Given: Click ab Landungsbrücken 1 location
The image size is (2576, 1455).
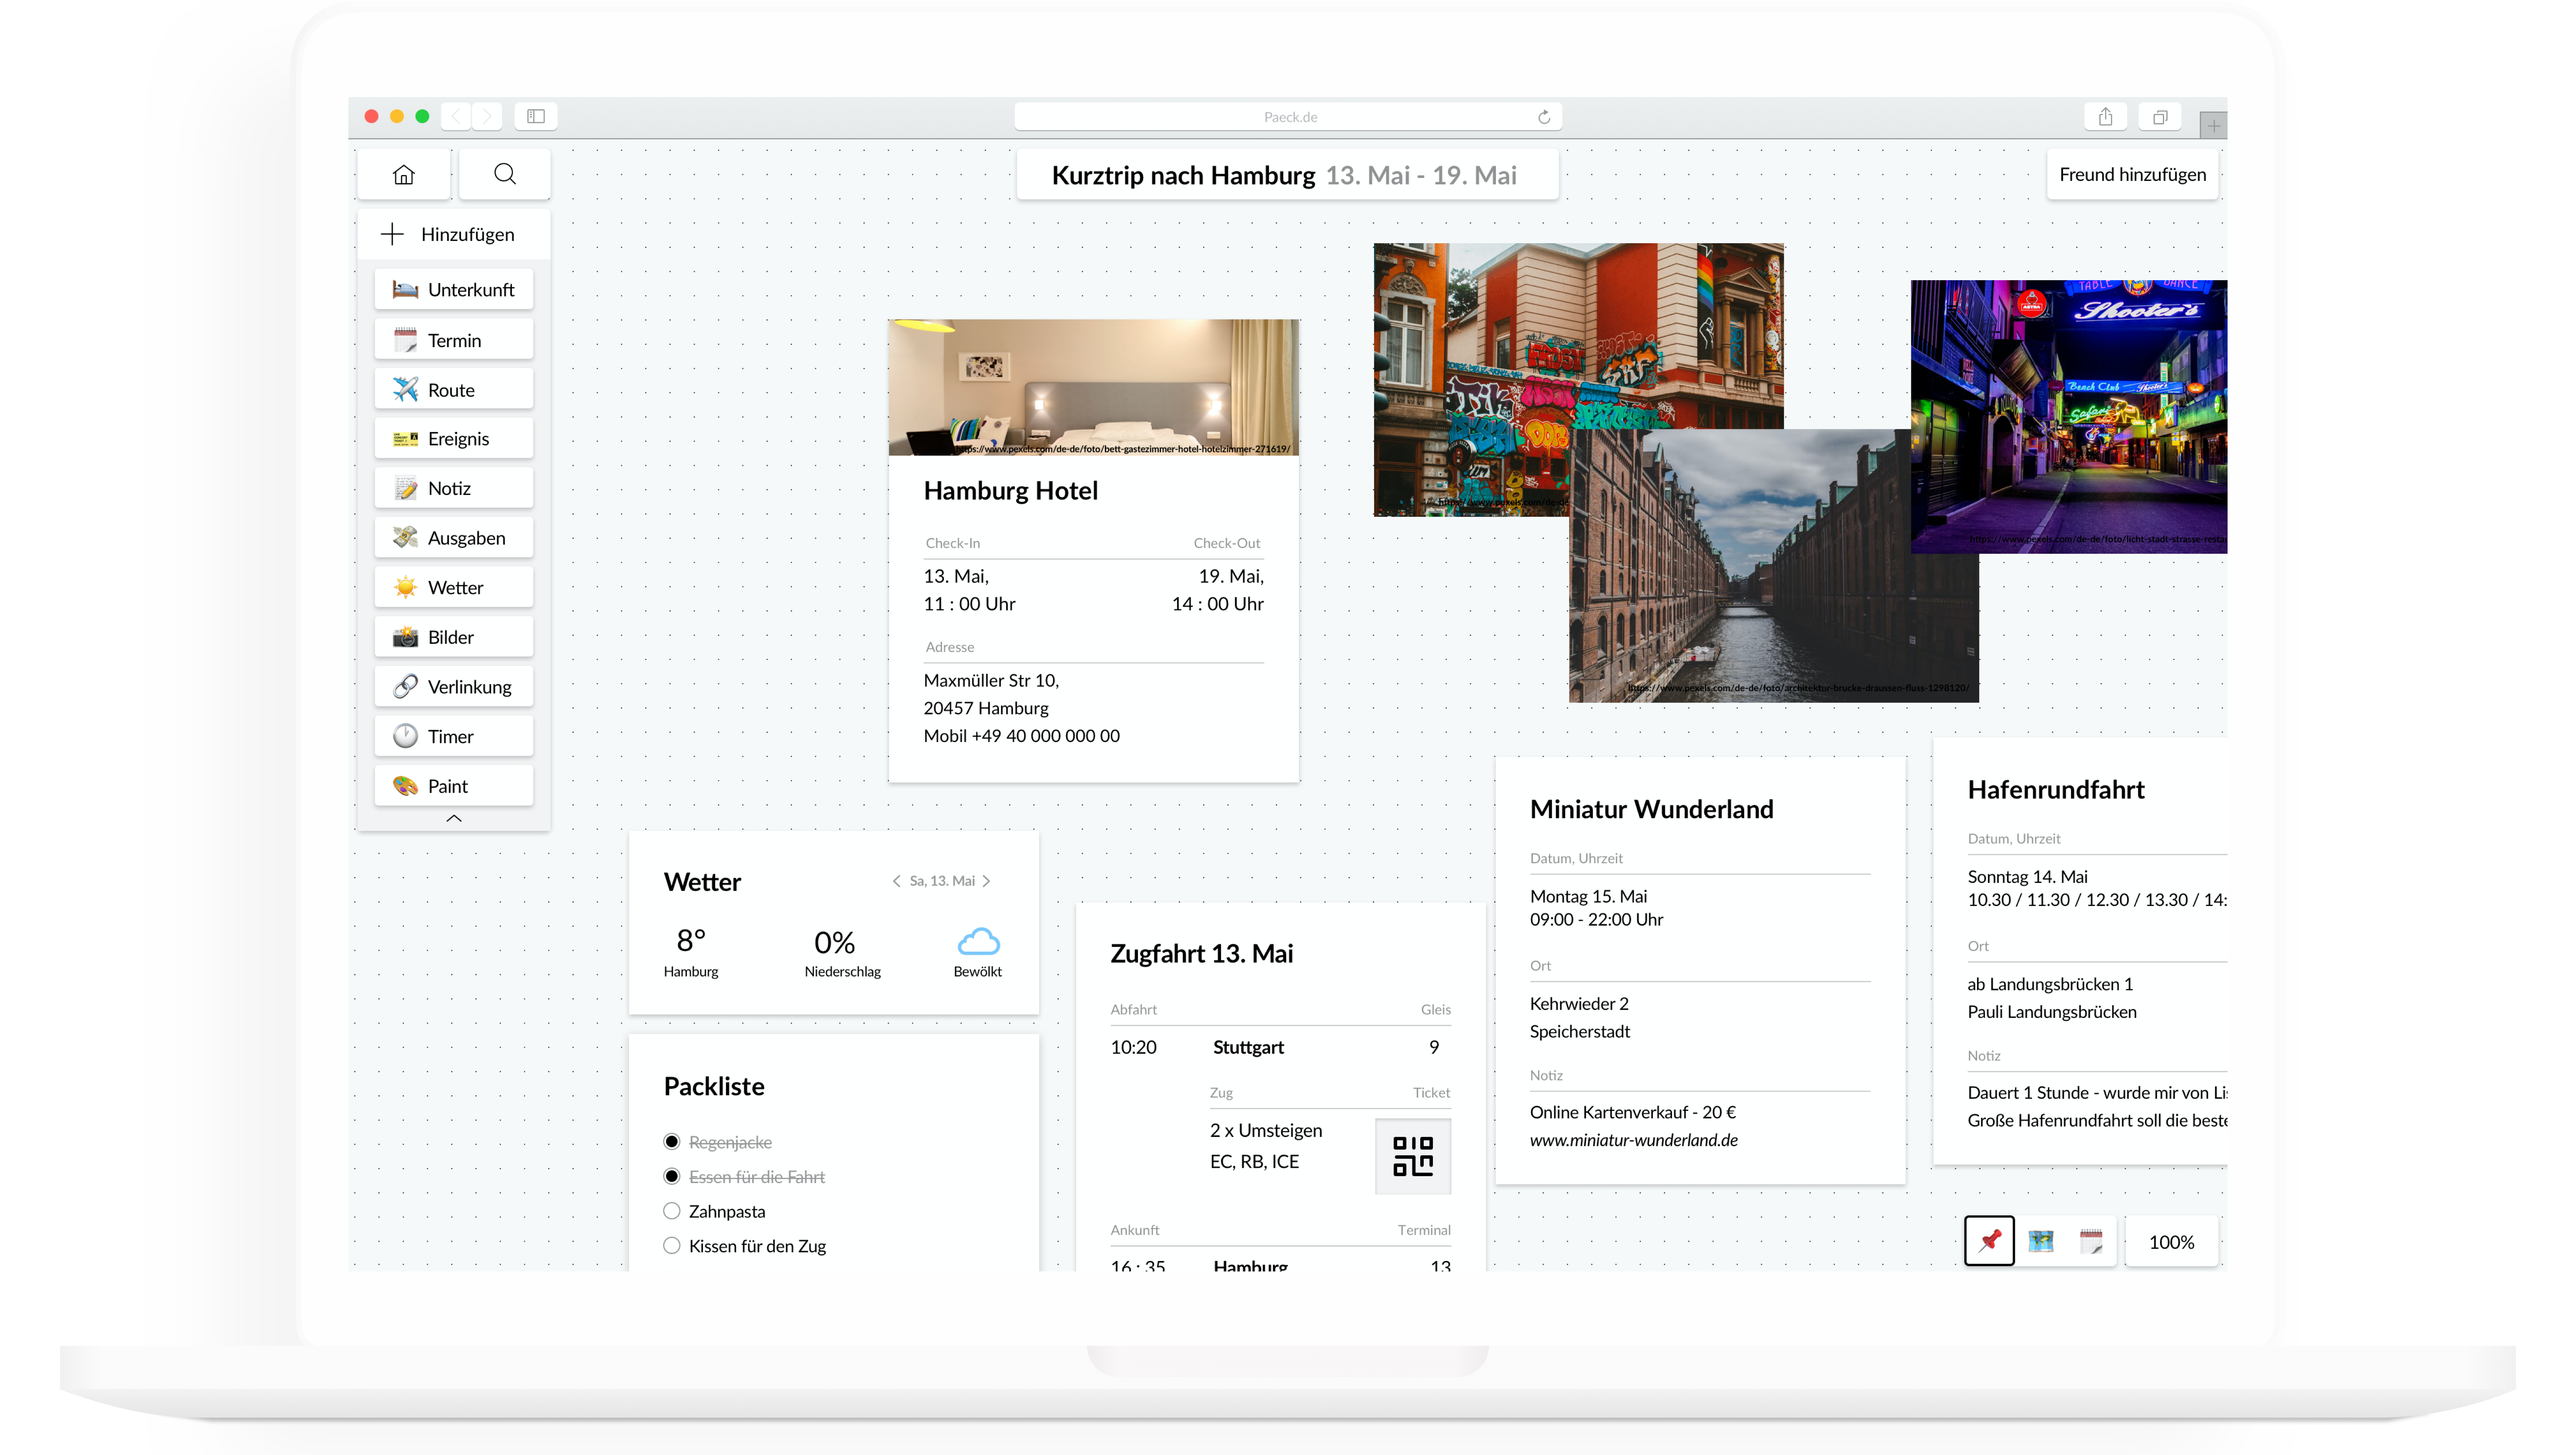Looking at the screenshot, I should (2050, 984).
